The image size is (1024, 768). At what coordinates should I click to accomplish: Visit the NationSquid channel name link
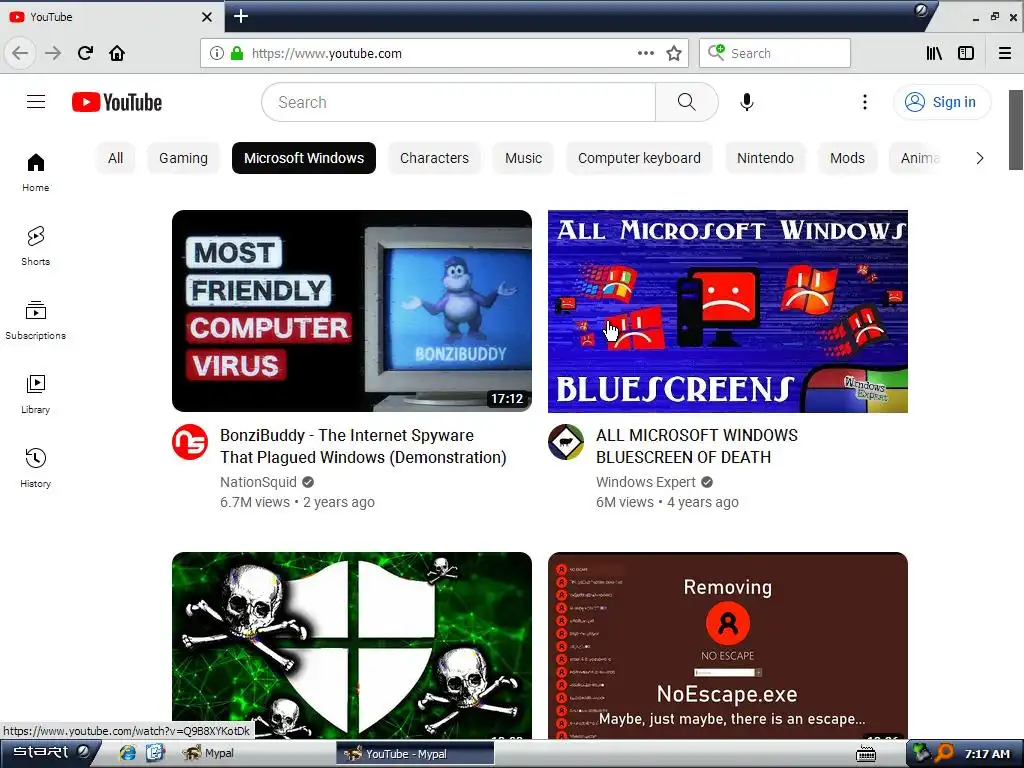258,482
